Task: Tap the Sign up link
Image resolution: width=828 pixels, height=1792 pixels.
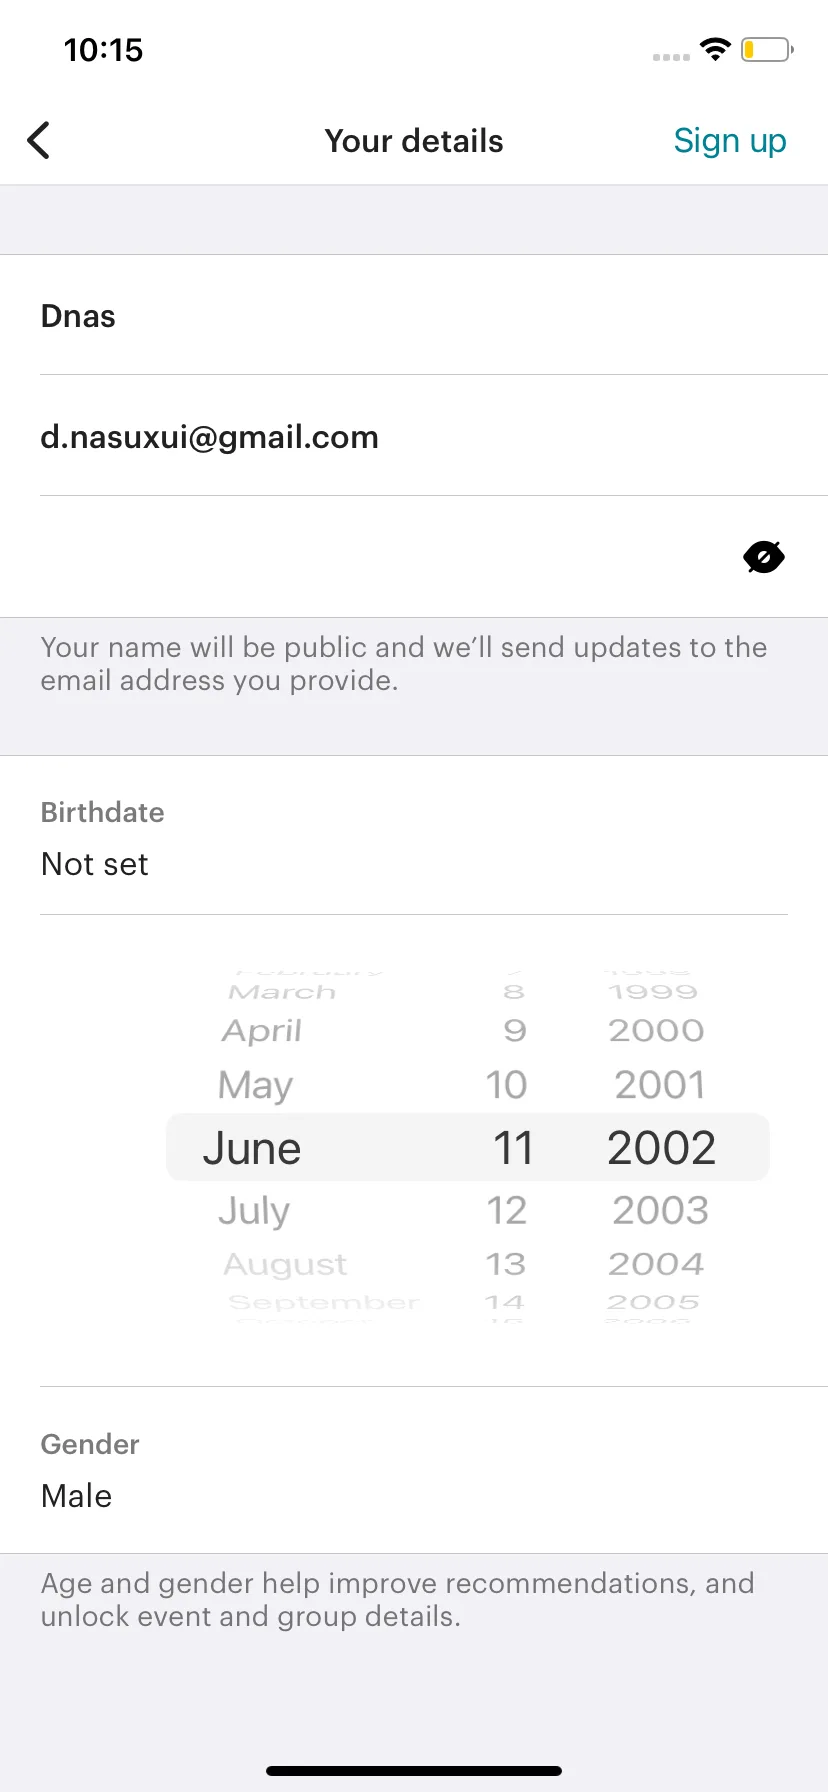Action: (x=730, y=141)
